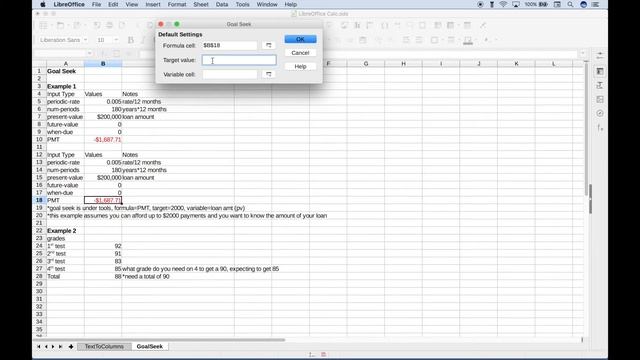Open Help from the Goal Seek dialog
Image resolution: width=640 pixels, height=360 pixels.
[x=300, y=66]
